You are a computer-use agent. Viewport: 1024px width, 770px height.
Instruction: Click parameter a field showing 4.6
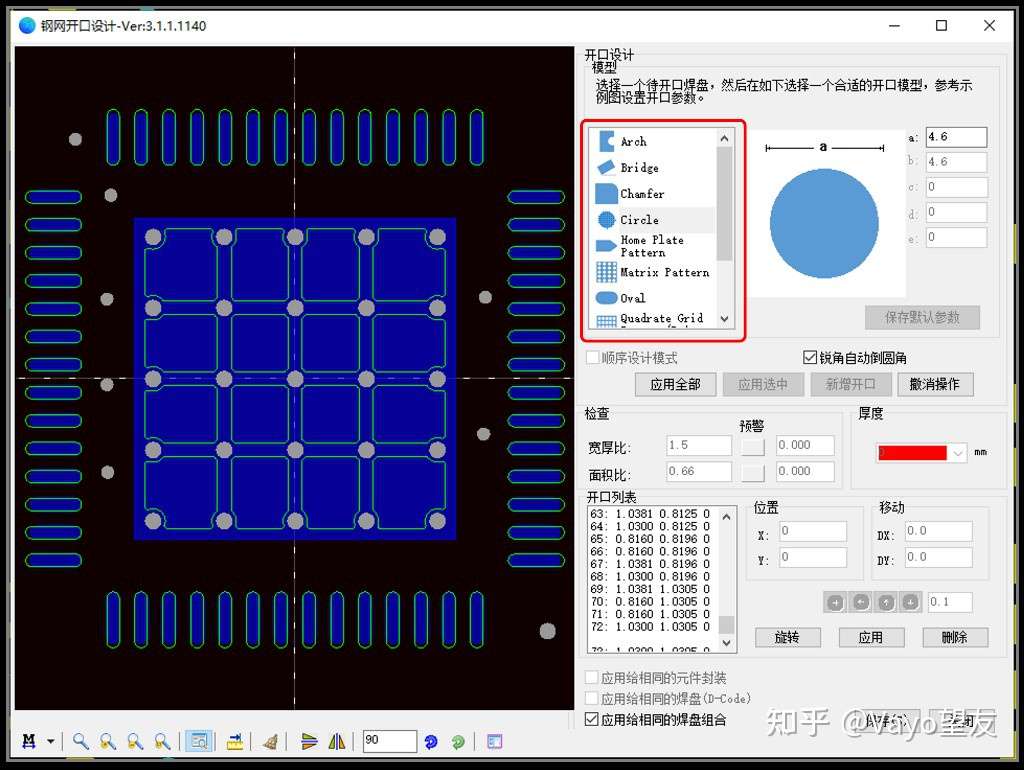click(x=956, y=137)
